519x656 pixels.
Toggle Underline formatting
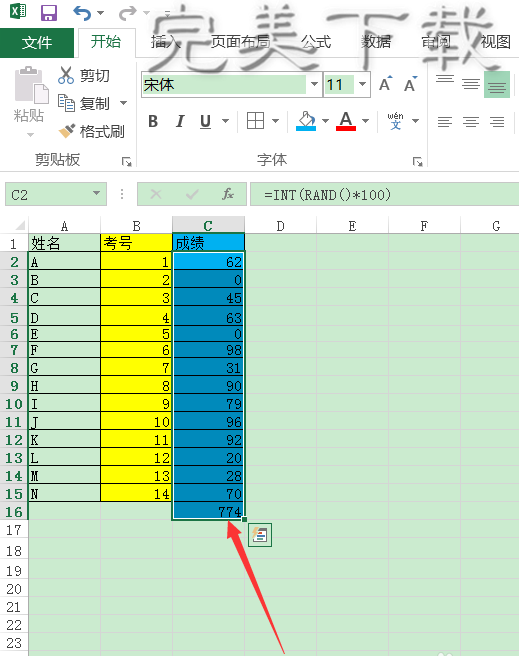205,121
